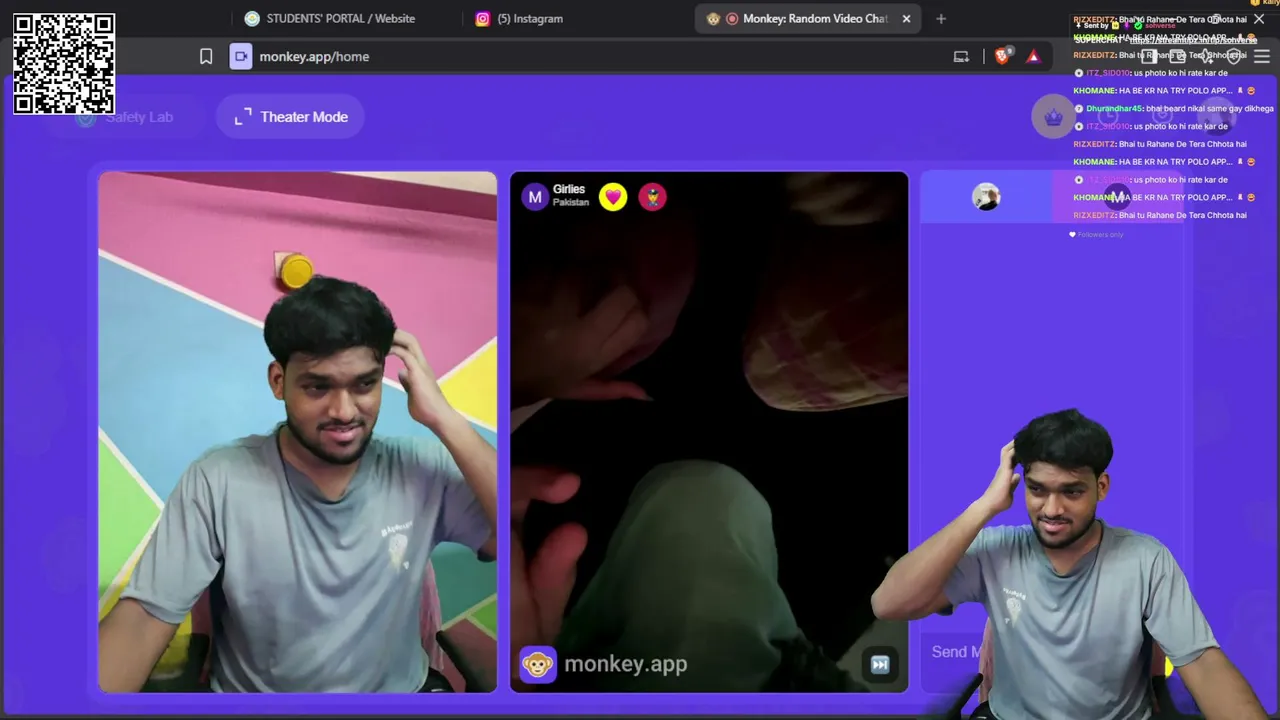Click the Theater Mode button
The width and height of the screenshot is (1280, 720).
[x=291, y=117]
